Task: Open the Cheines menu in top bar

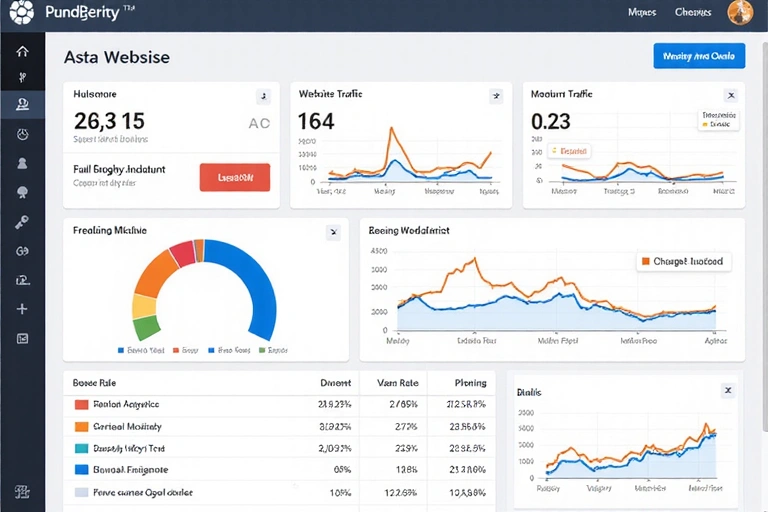Action: pos(693,12)
